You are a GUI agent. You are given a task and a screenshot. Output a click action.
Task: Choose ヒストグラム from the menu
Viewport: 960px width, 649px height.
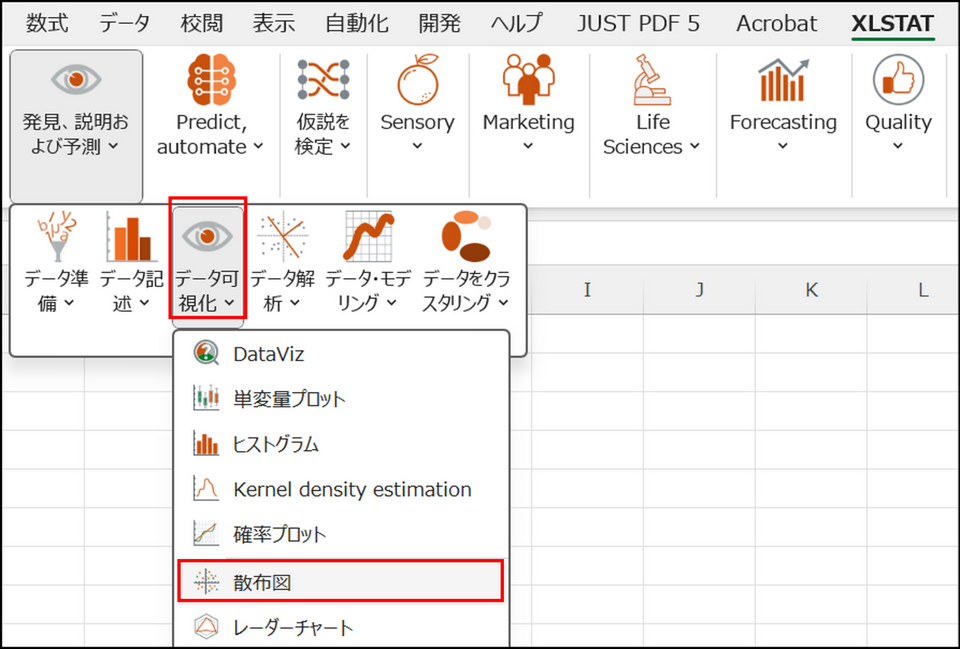(341, 445)
